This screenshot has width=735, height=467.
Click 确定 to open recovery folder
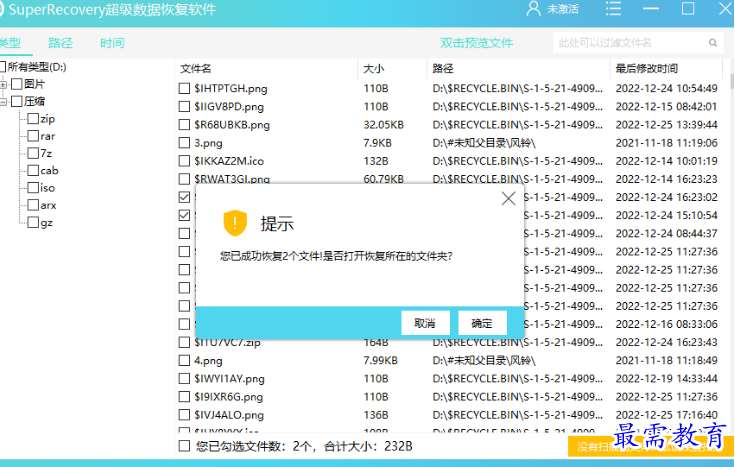[482, 323]
